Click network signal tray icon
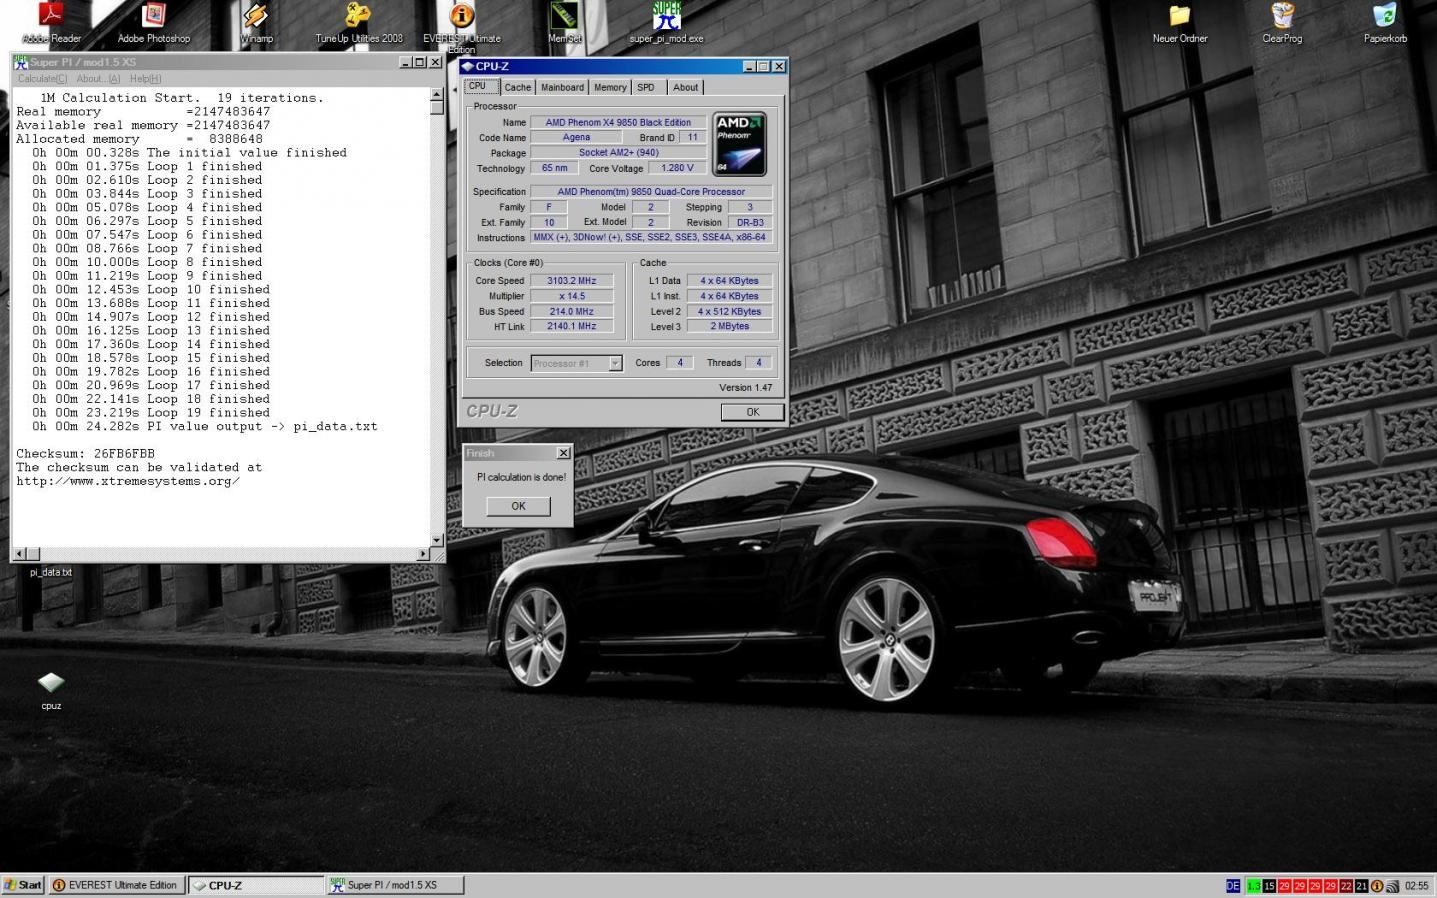The height and width of the screenshot is (898, 1437). click(1392, 886)
